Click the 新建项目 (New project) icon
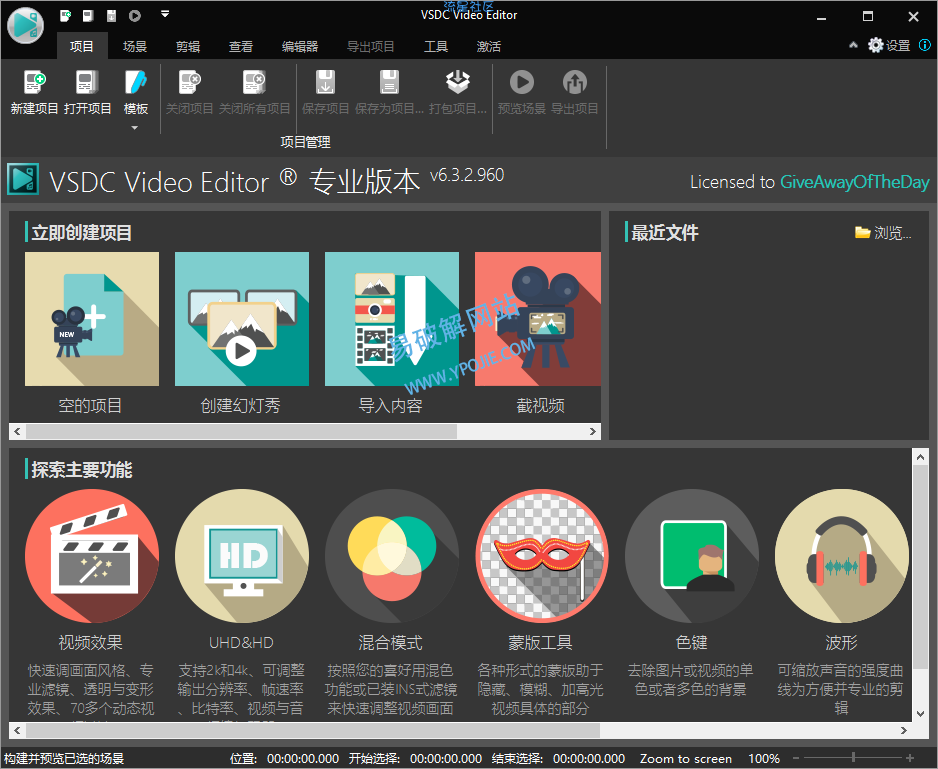This screenshot has height=769, width=938. click(34, 83)
